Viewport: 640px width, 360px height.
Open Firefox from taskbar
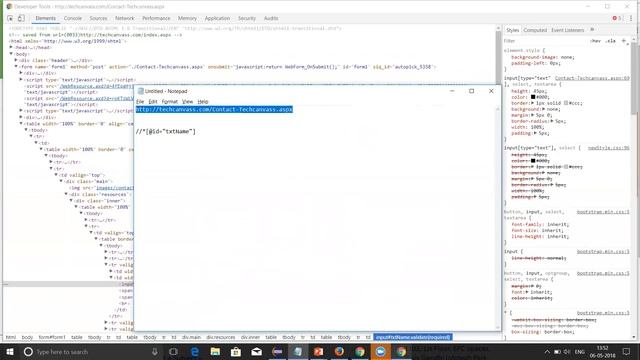pos(339,352)
